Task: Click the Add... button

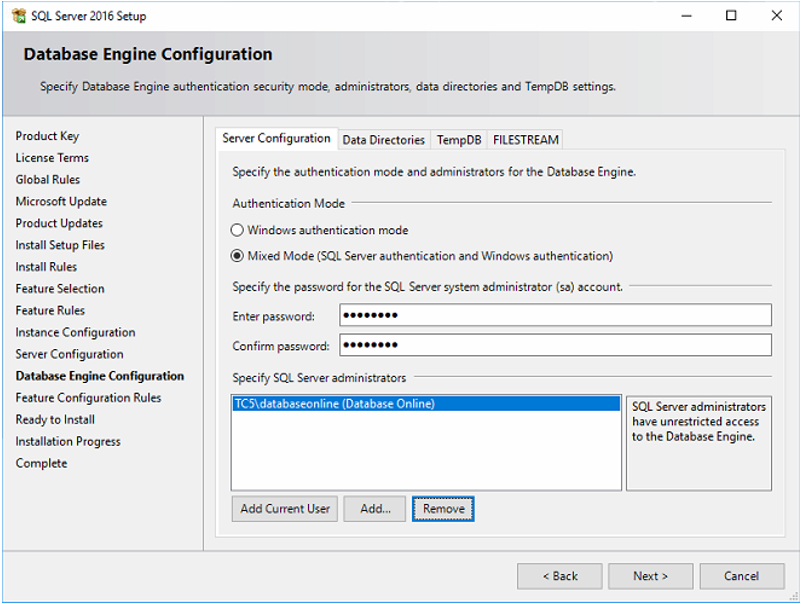Action: click(x=375, y=509)
